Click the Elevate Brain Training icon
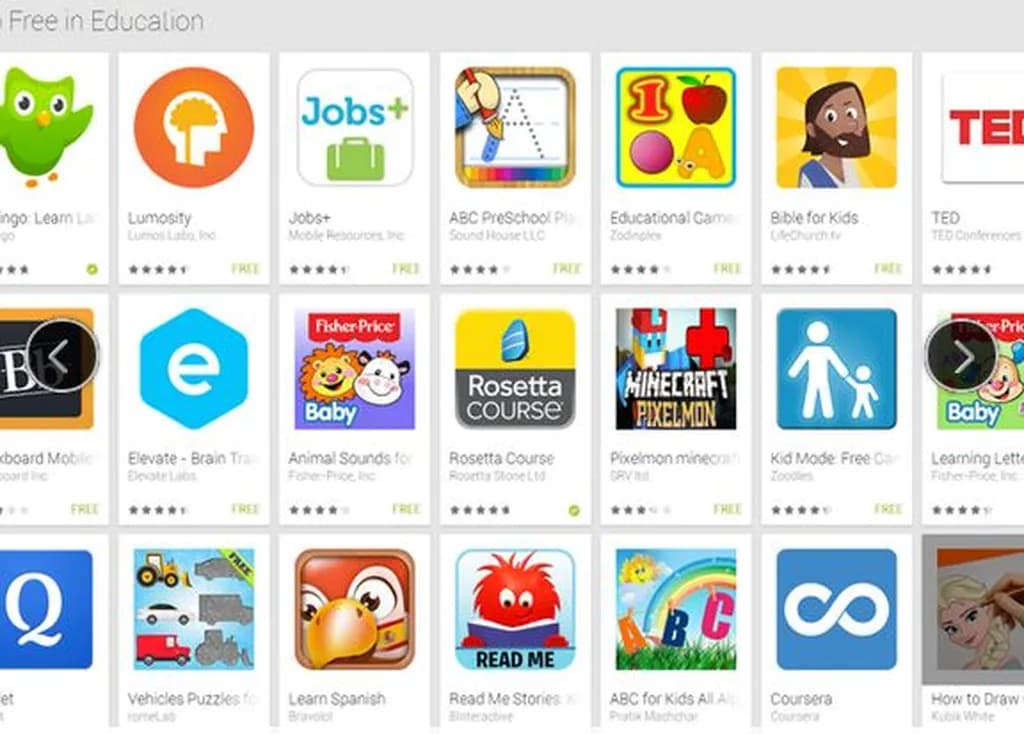 [194, 369]
